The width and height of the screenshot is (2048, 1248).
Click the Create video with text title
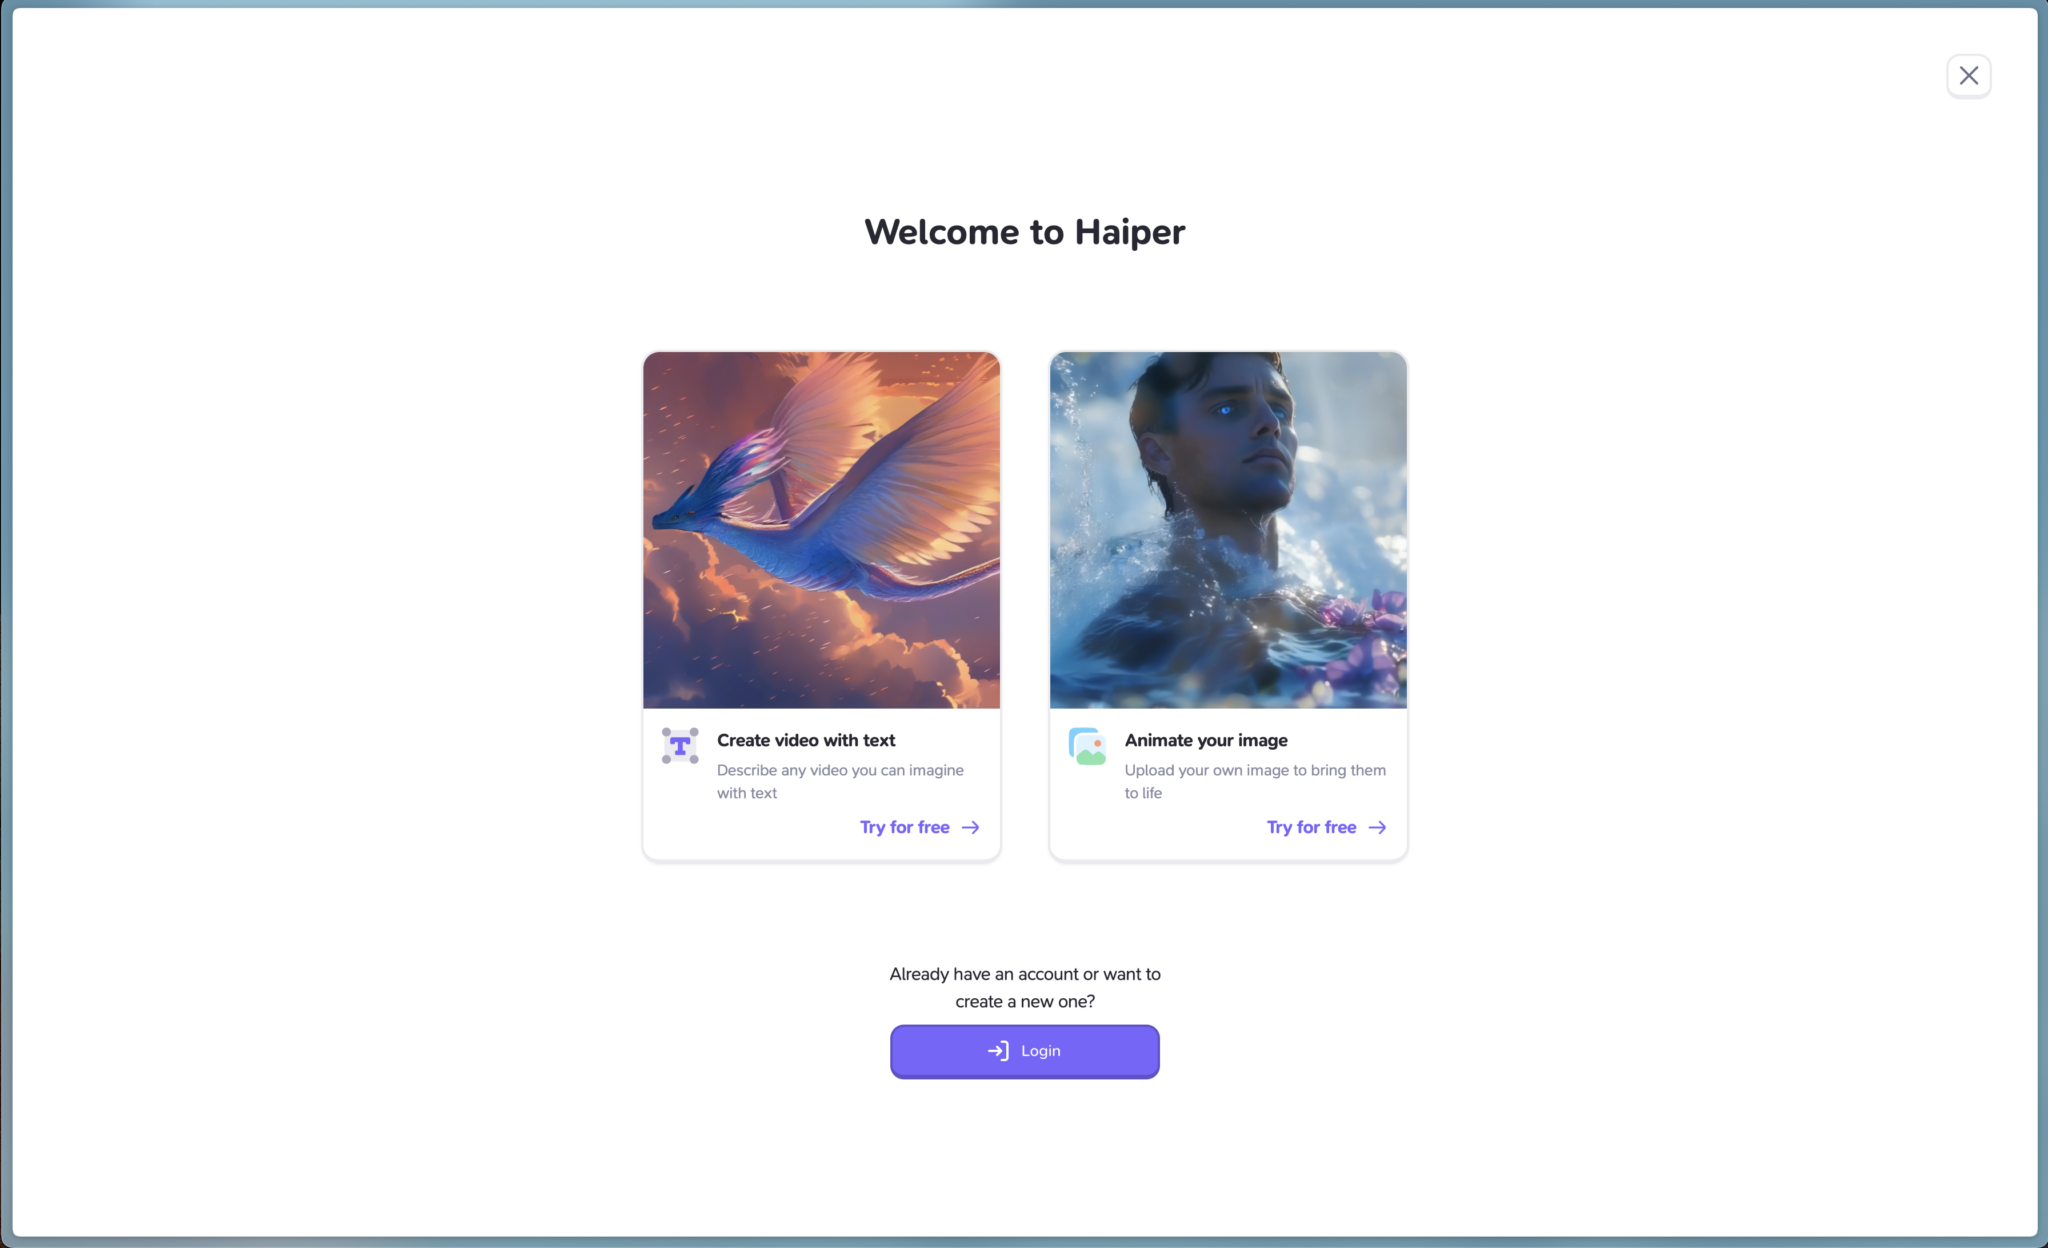[806, 740]
